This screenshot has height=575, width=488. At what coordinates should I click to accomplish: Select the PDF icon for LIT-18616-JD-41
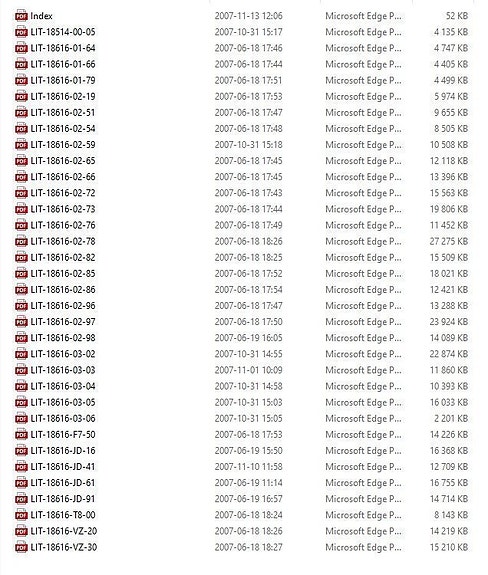click(x=21, y=467)
